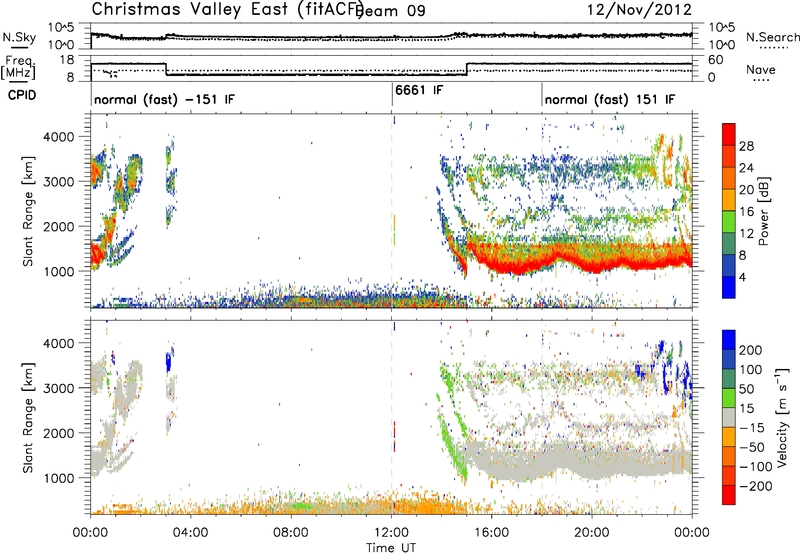
Task: Click the red top segment of Power colorbar
Action: 729,134
